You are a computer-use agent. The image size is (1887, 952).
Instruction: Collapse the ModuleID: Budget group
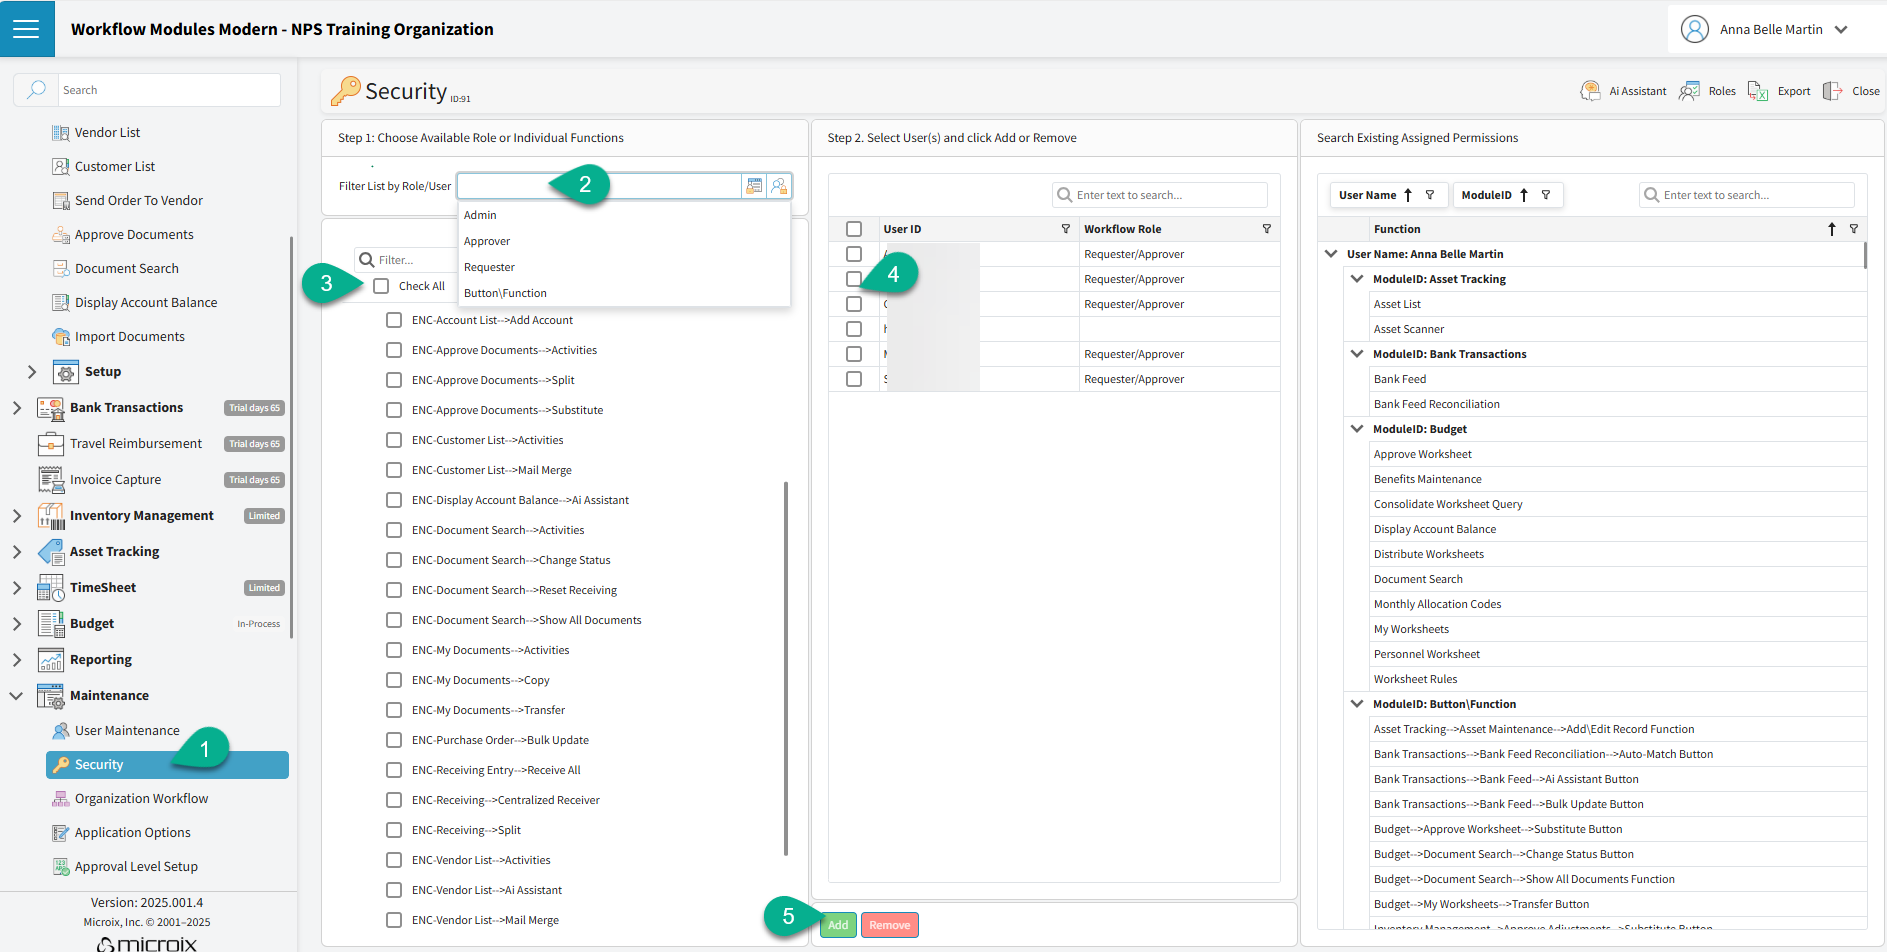pyautogui.click(x=1357, y=429)
